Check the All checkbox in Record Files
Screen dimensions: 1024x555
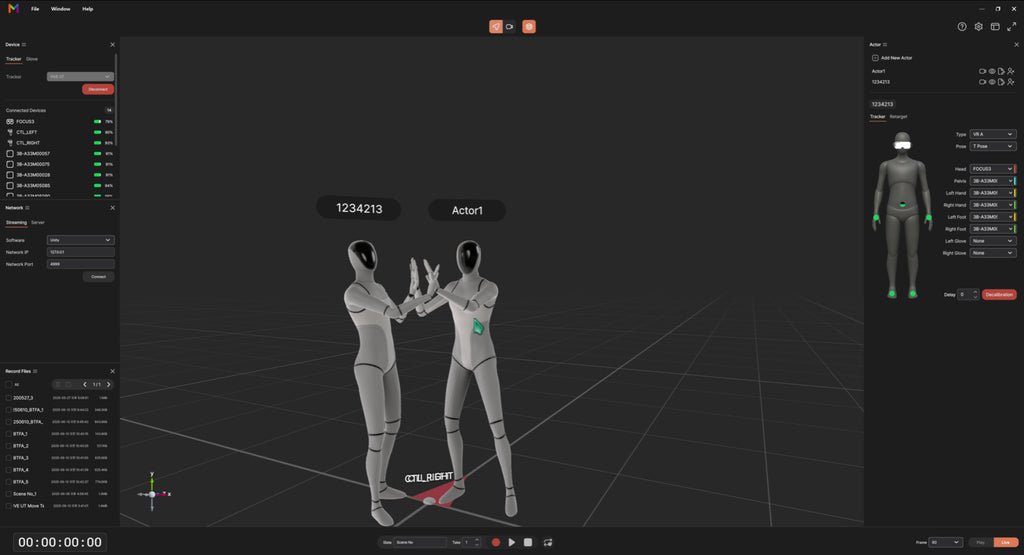8,385
